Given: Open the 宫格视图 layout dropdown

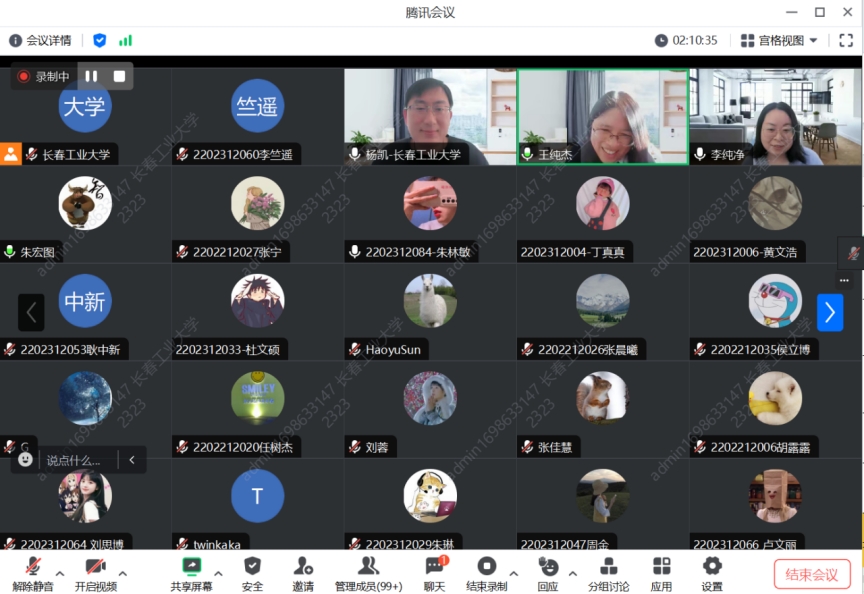Looking at the screenshot, I should pyautogui.click(x=779, y=41).
